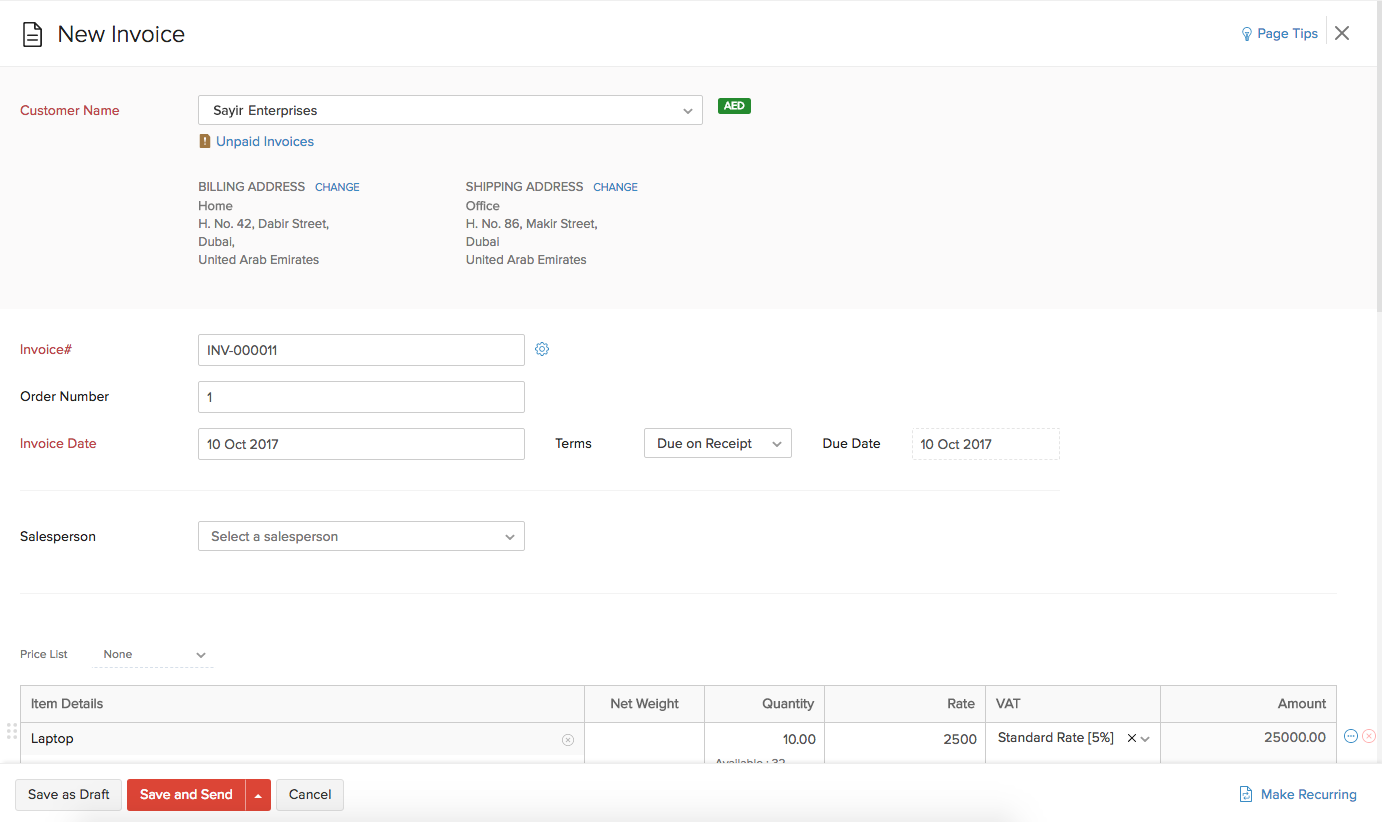Remove the Standard Rate tax with the X
This screenshot has width=1382, height=822.
pos(1131,737)
